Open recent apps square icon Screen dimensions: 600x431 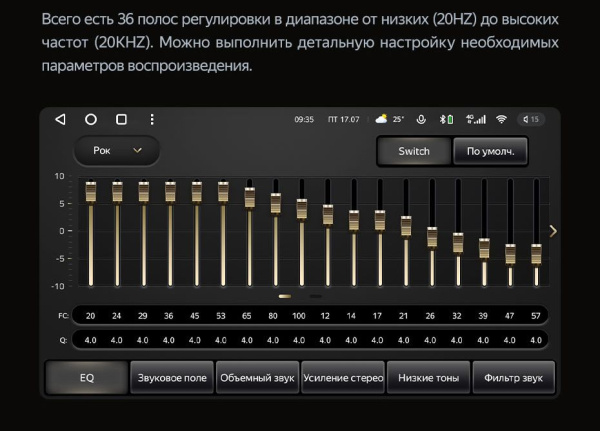(121, 119)
